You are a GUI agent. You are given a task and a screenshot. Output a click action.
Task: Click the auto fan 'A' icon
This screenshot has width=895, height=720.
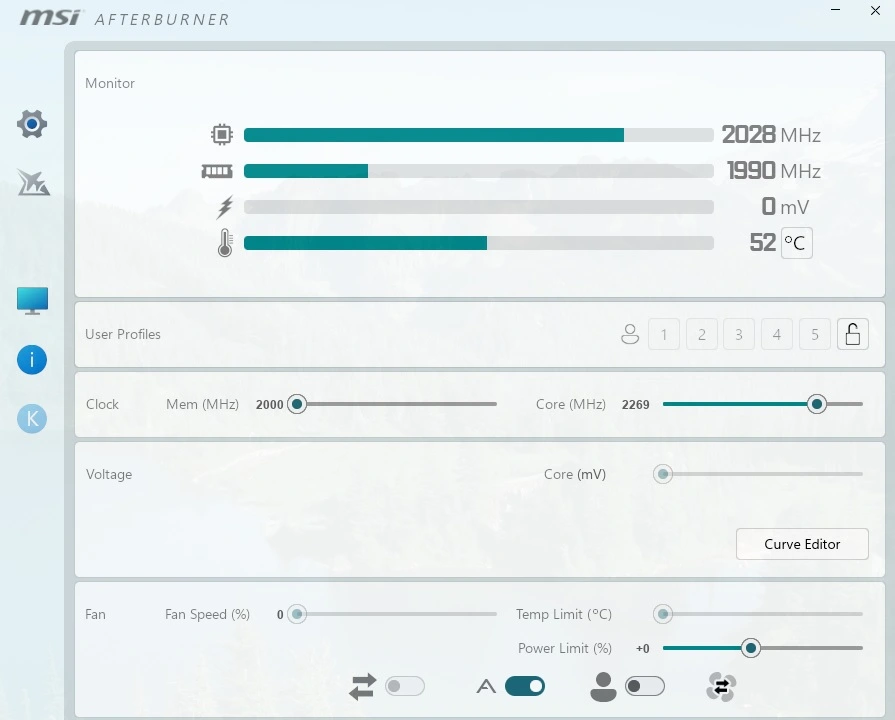tap(486, 686)
